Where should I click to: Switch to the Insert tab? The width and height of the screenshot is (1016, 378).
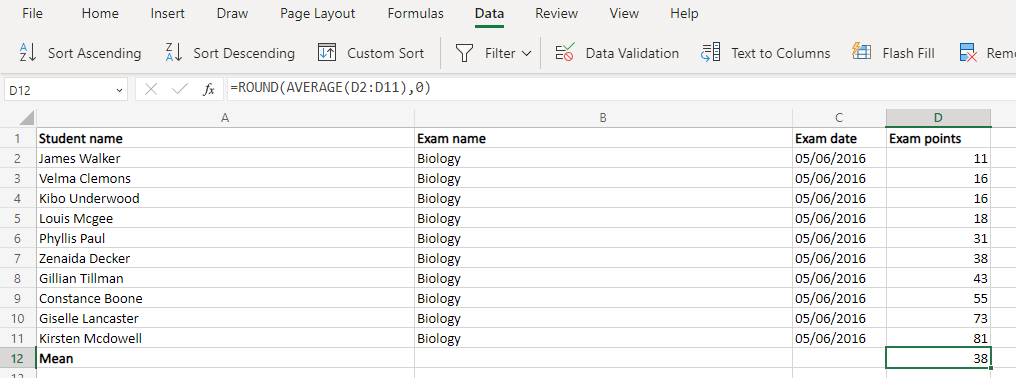(167, 14)
